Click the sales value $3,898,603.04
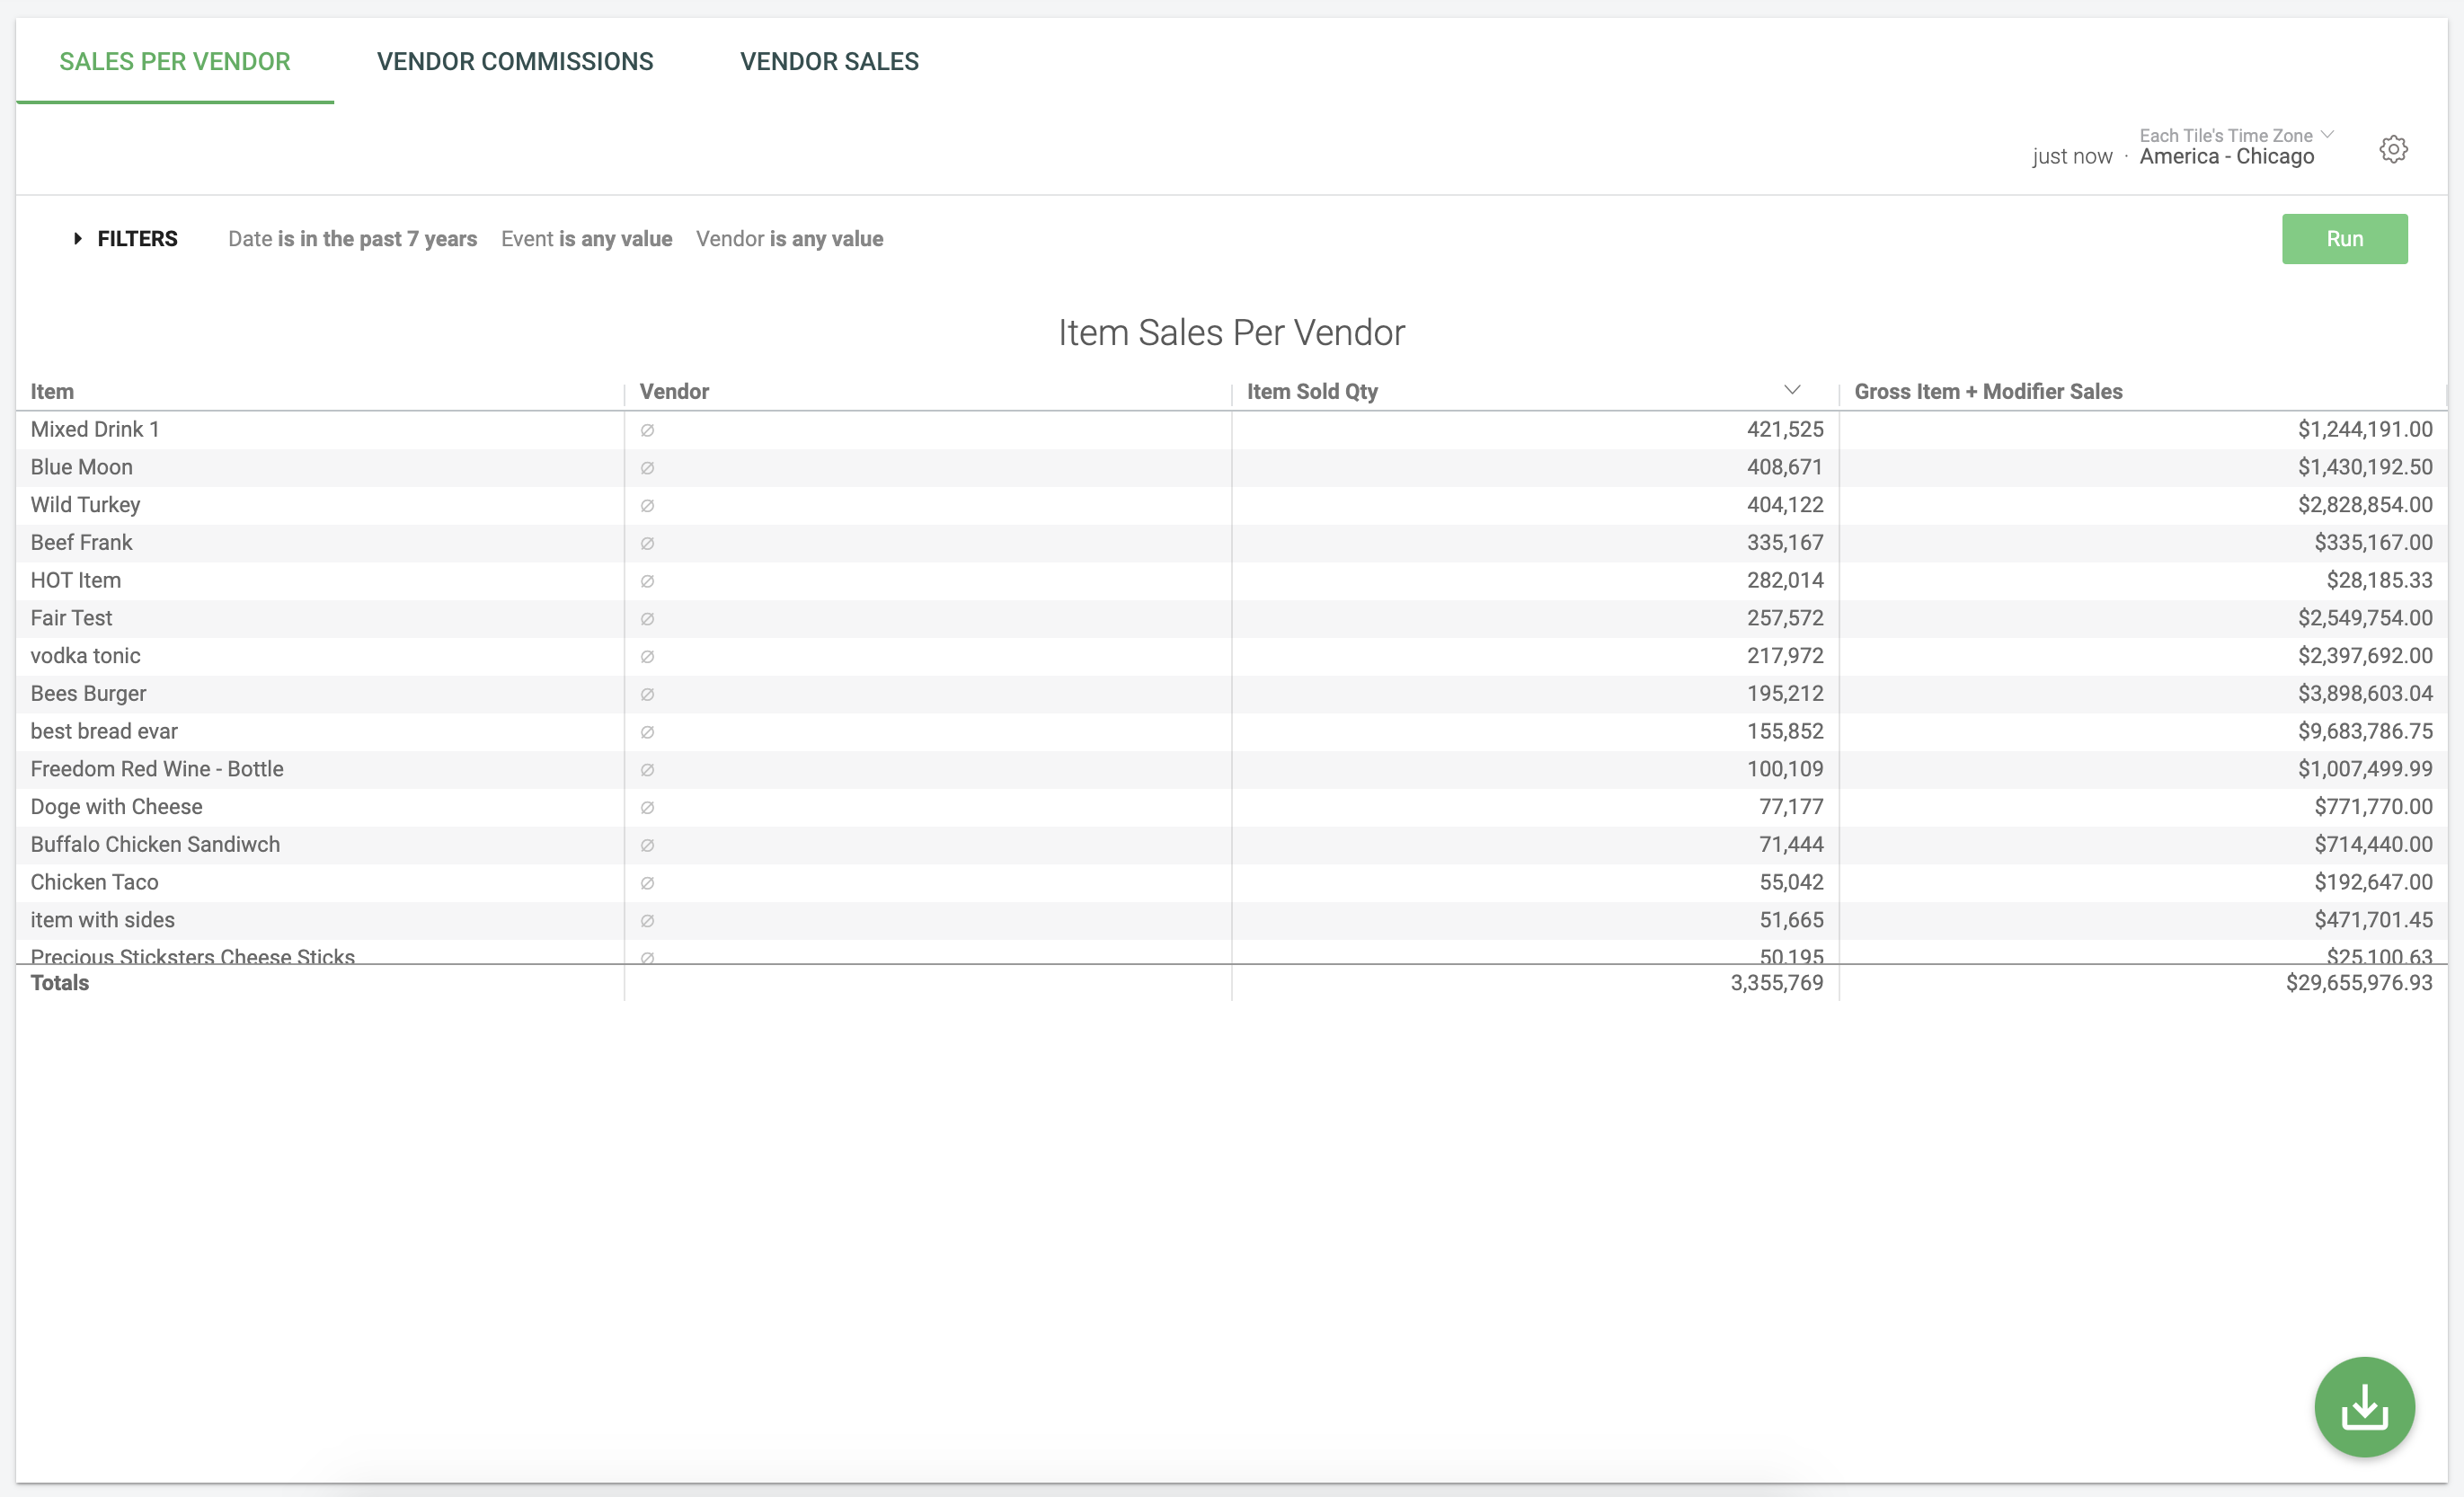2464x1497 pixels. (2365, 693)
